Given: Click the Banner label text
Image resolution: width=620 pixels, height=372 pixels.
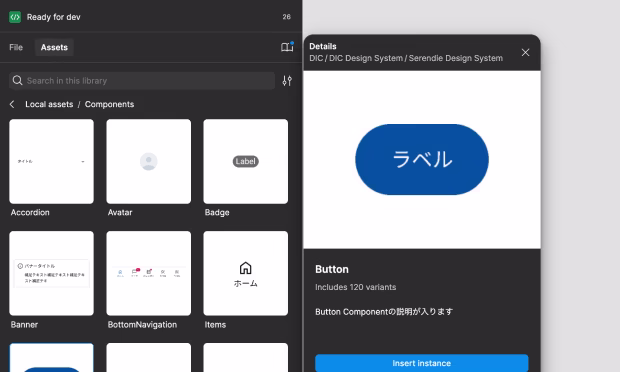Looking at the screenshot, I should pyautogui.click(x=24, y=325).
